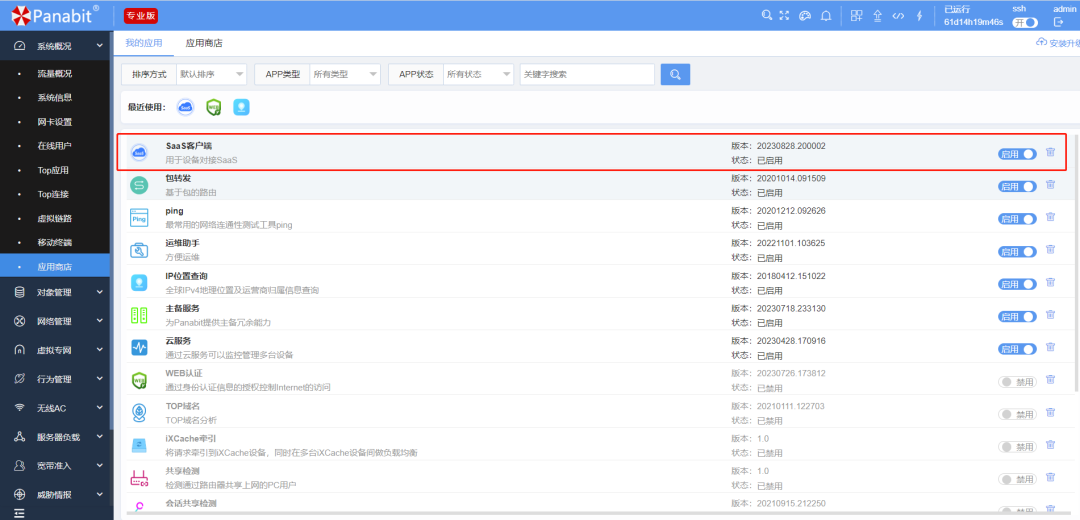Delete the ping app
Screen dimensions: 1080x520
pyautogui.click(x=1050, y=217)
